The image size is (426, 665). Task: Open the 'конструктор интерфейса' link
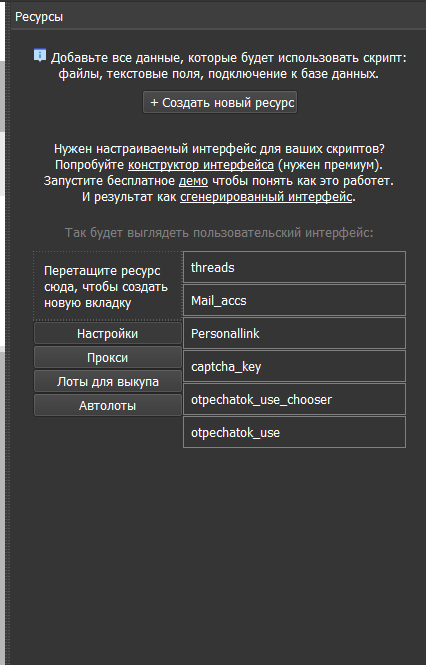(x=201, y=165)
